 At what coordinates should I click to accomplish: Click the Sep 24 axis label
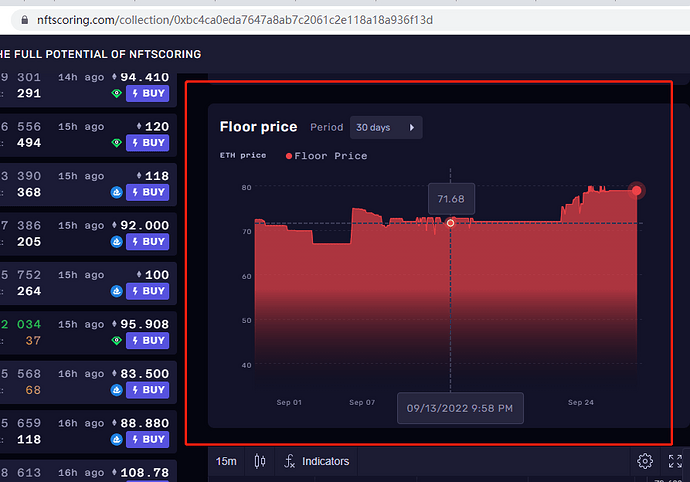point(580,402)
